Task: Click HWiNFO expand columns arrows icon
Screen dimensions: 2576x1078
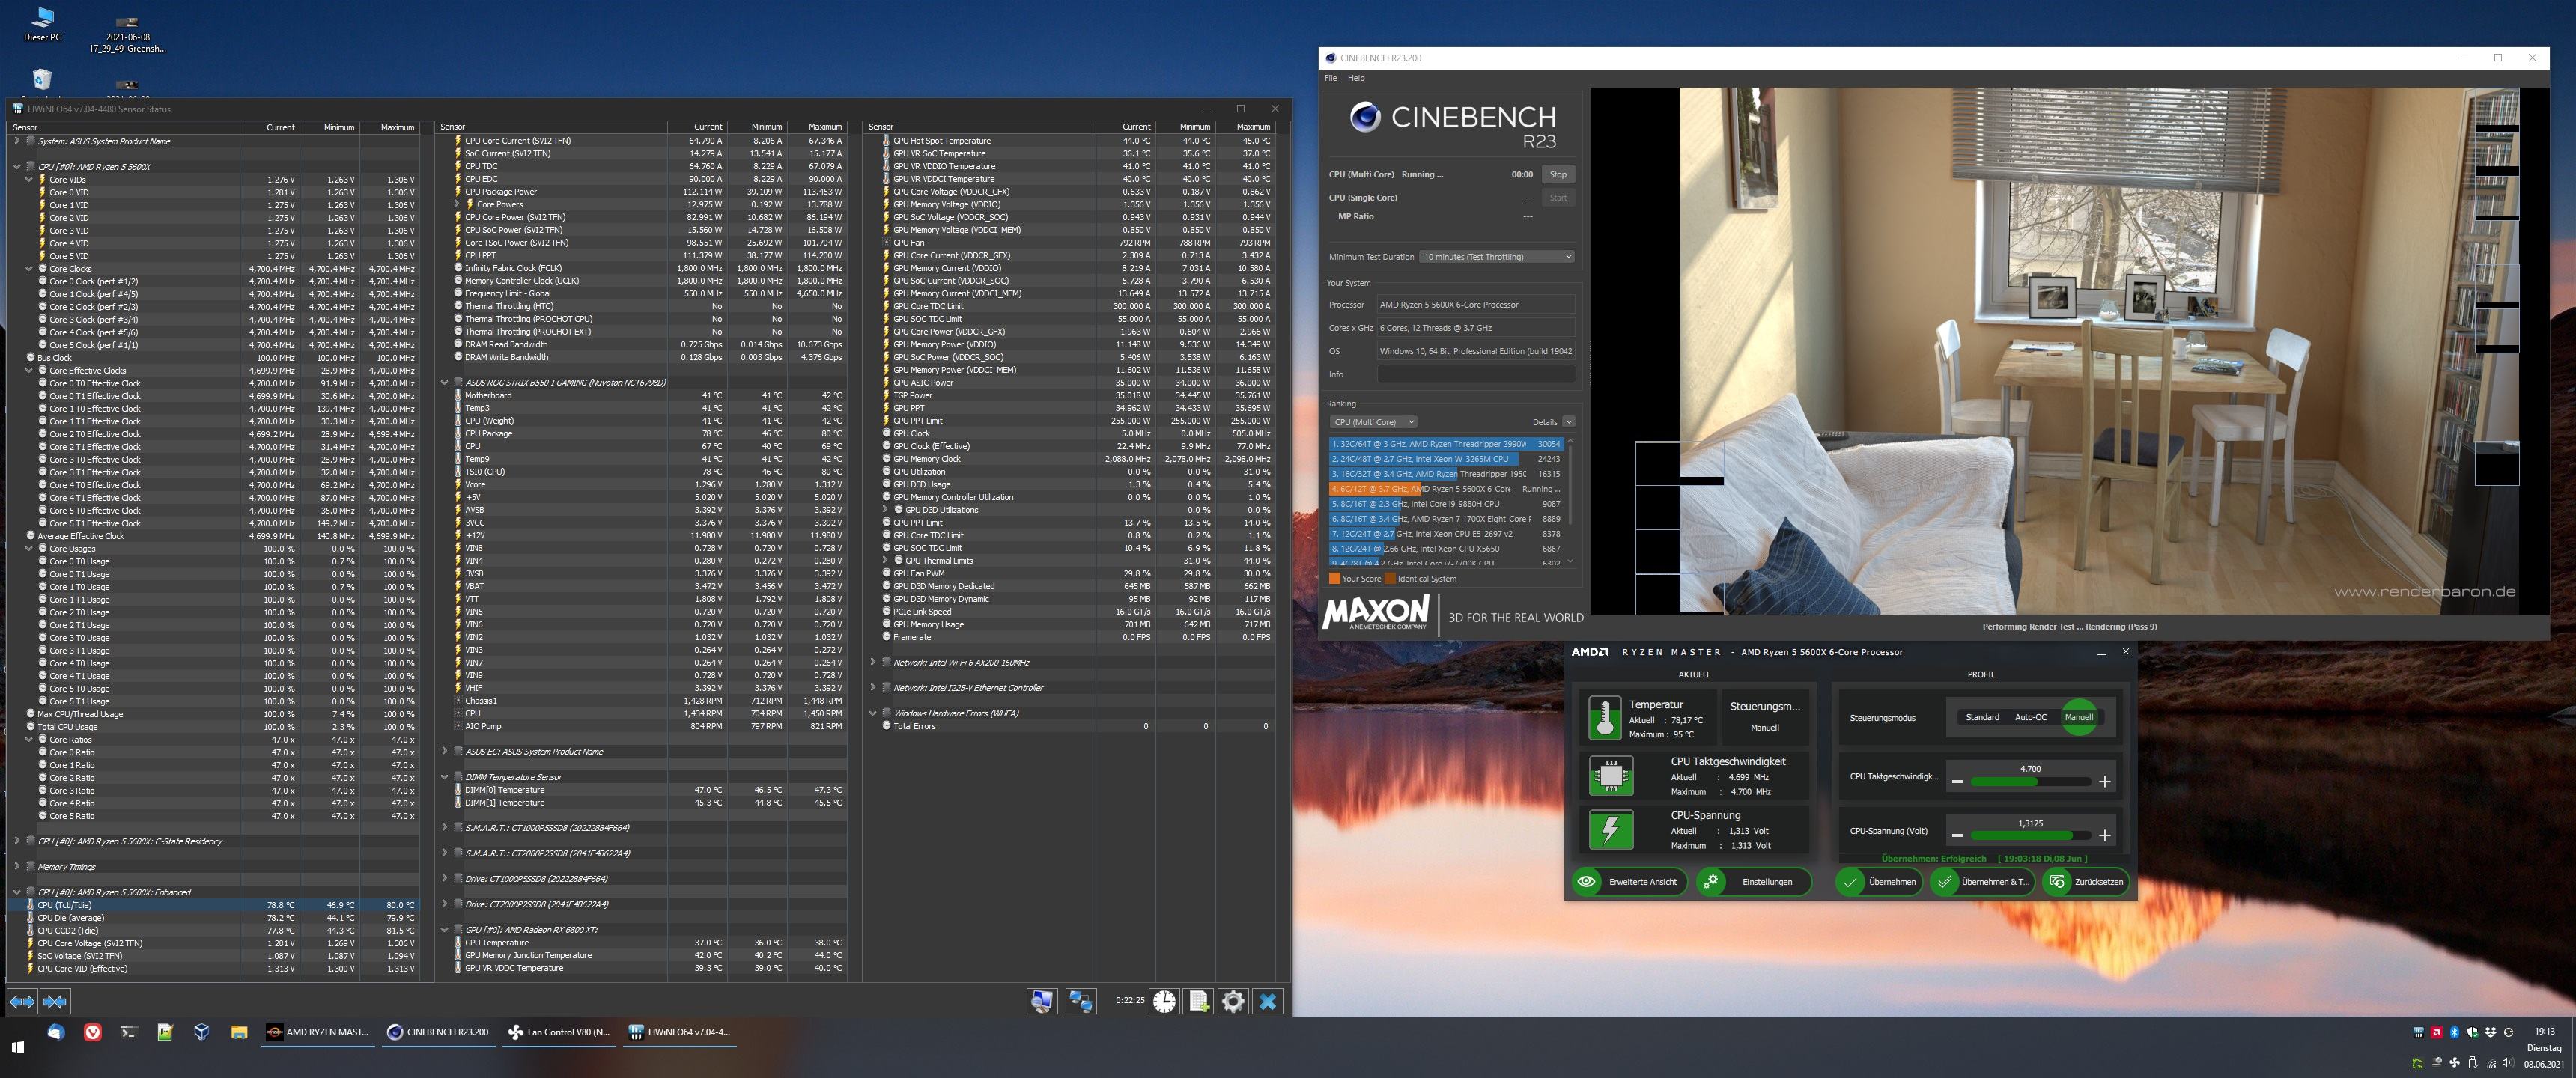Action: click(x=23, y=1001)
